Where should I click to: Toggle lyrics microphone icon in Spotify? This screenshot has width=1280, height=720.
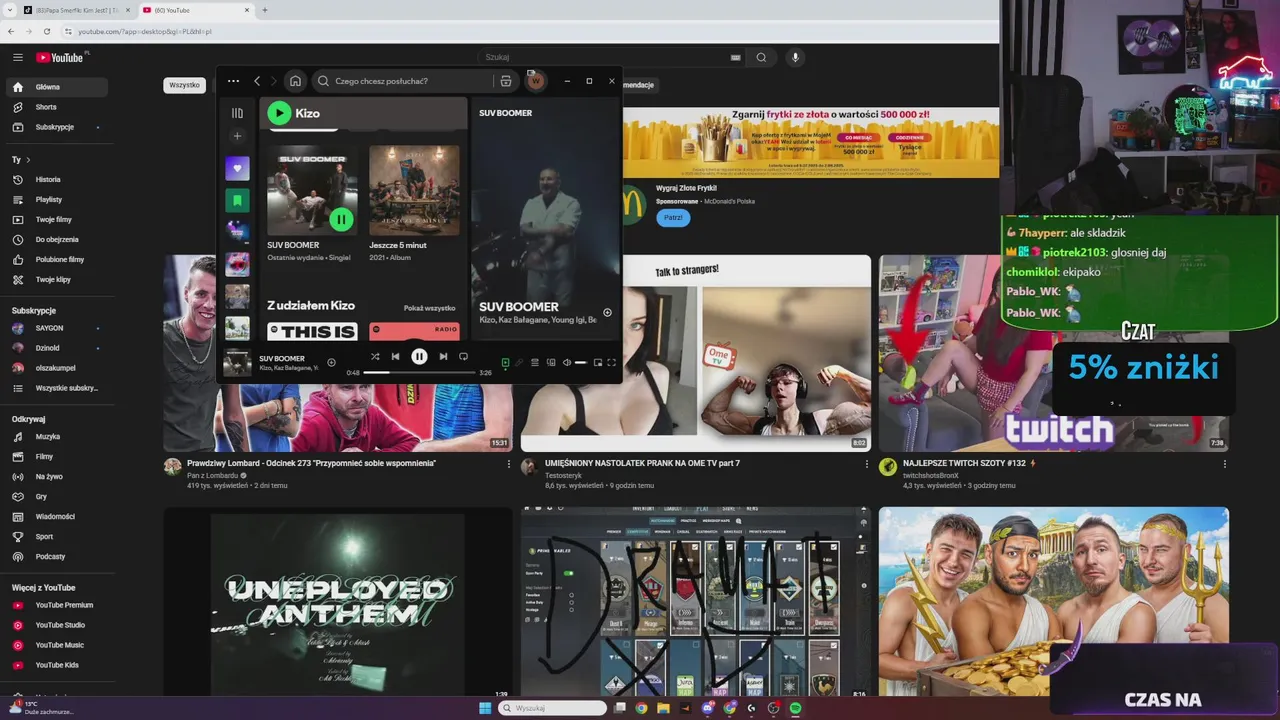click(x=519, y=362)
